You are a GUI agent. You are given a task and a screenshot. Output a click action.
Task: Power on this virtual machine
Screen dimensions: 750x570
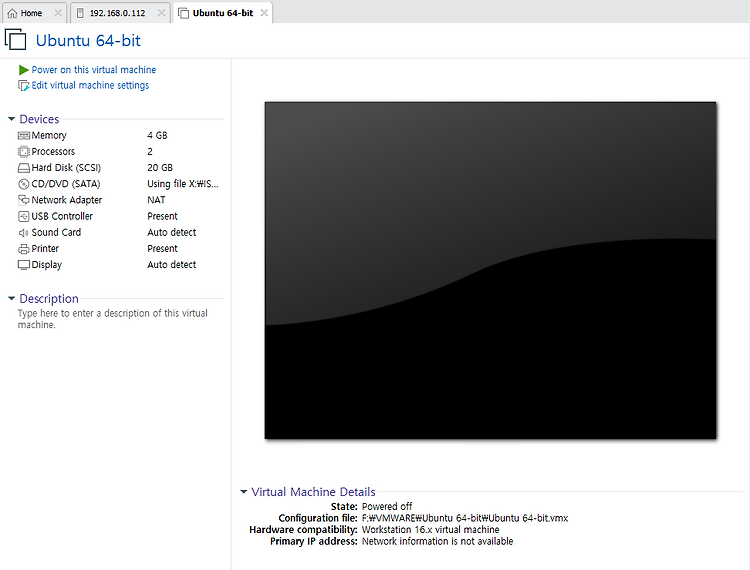[x=94, y=70]
